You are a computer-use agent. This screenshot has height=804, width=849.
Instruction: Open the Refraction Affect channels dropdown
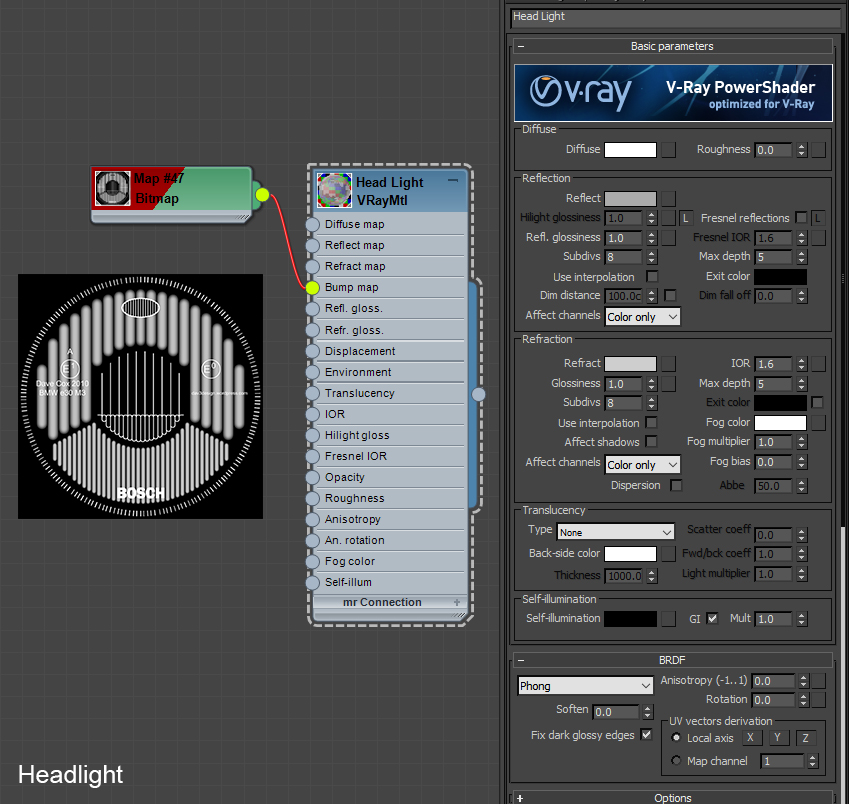click(642, 465)
